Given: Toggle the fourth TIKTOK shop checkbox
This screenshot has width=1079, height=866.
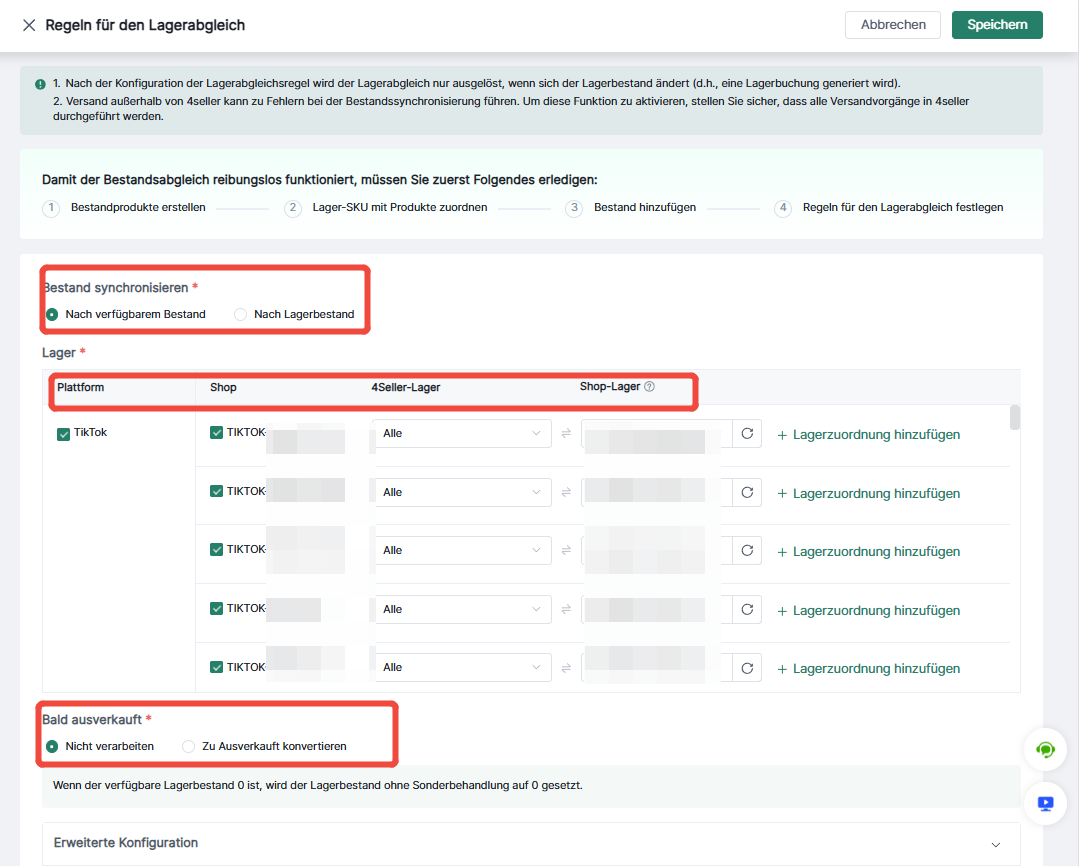Looking at the screenshot, I should tap(216, 609).
